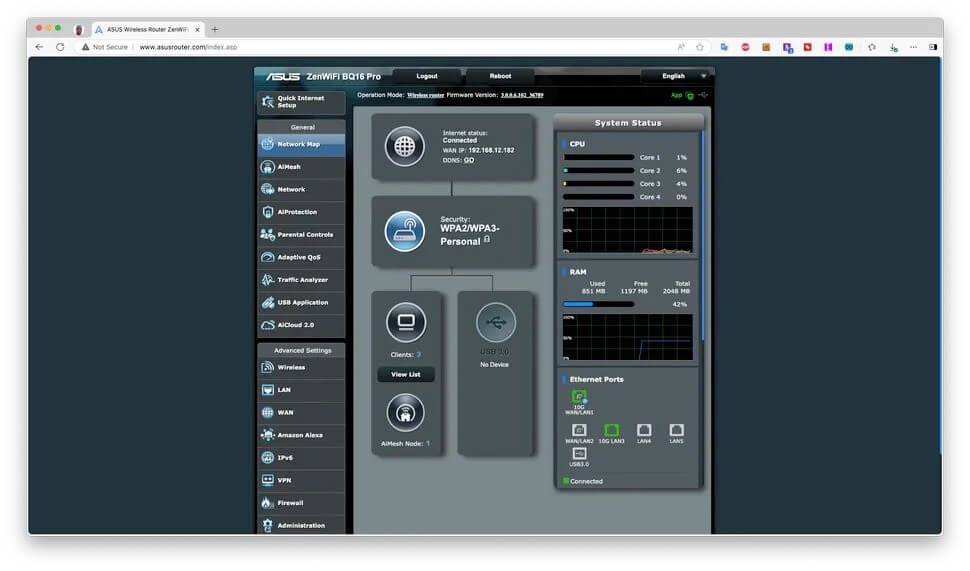Click the LAN4 port icon

coord(644,430)
